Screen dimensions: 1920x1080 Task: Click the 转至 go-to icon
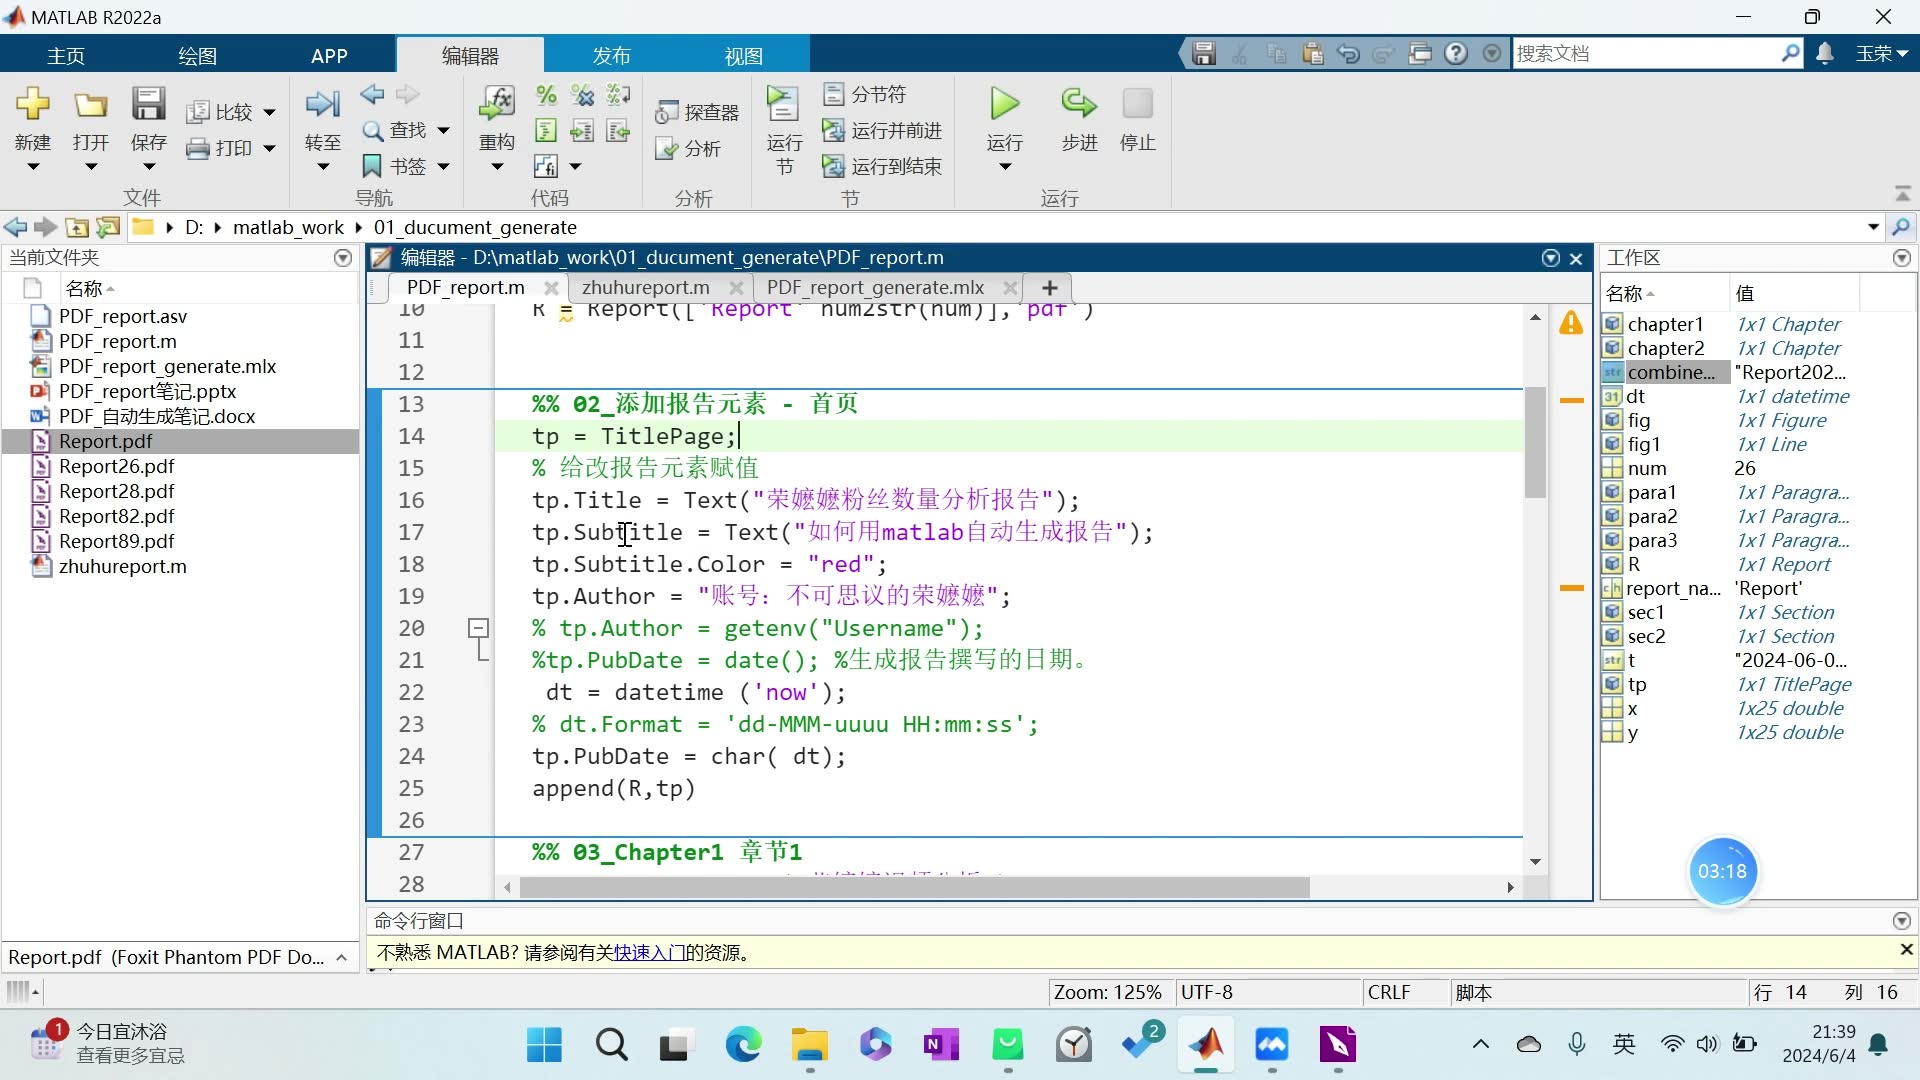pyautogui.click(x=322, y=105)
